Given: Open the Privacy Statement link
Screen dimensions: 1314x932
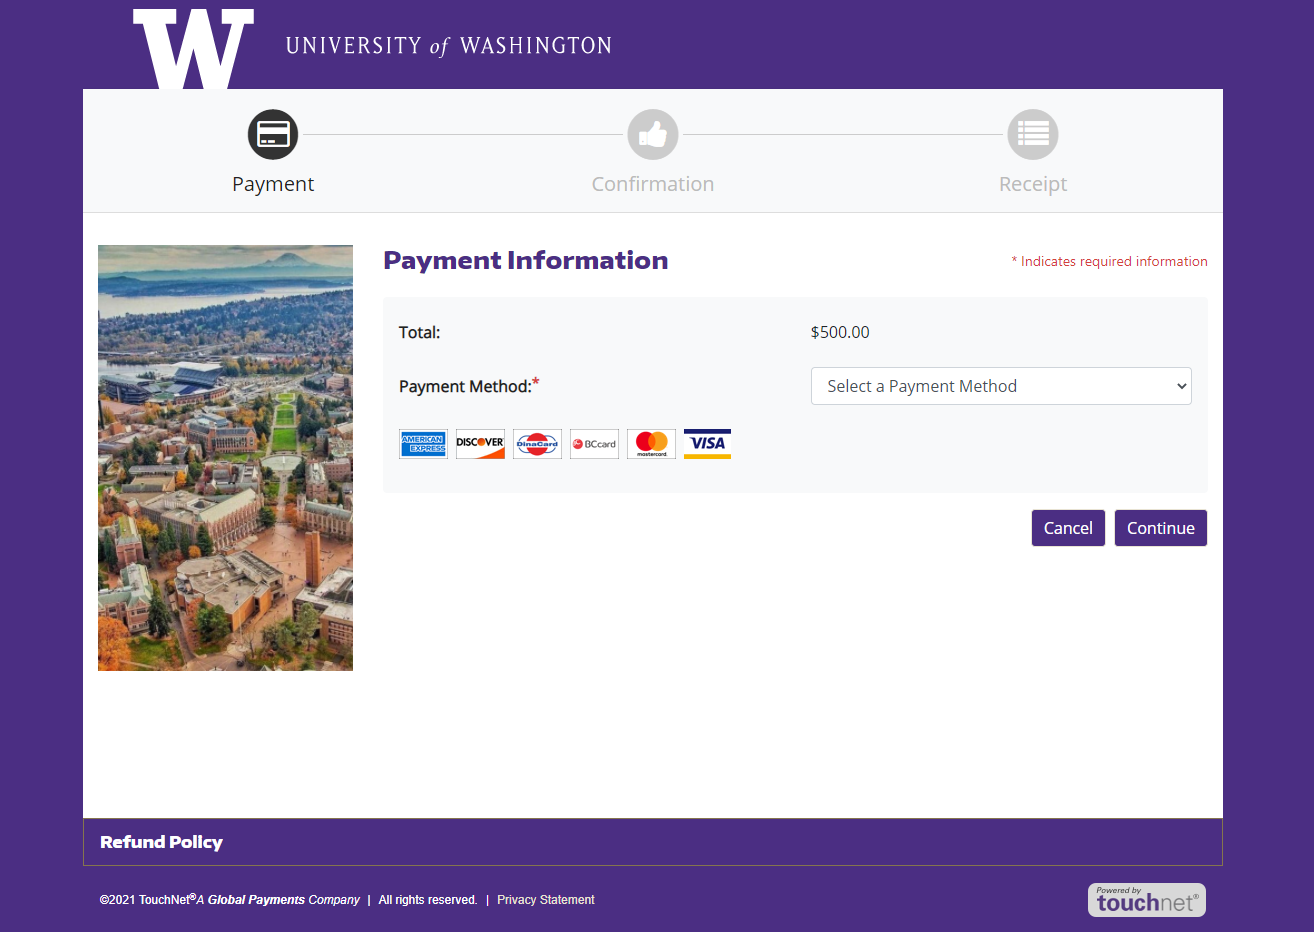Looking at the screenshot, I should 545,899.
